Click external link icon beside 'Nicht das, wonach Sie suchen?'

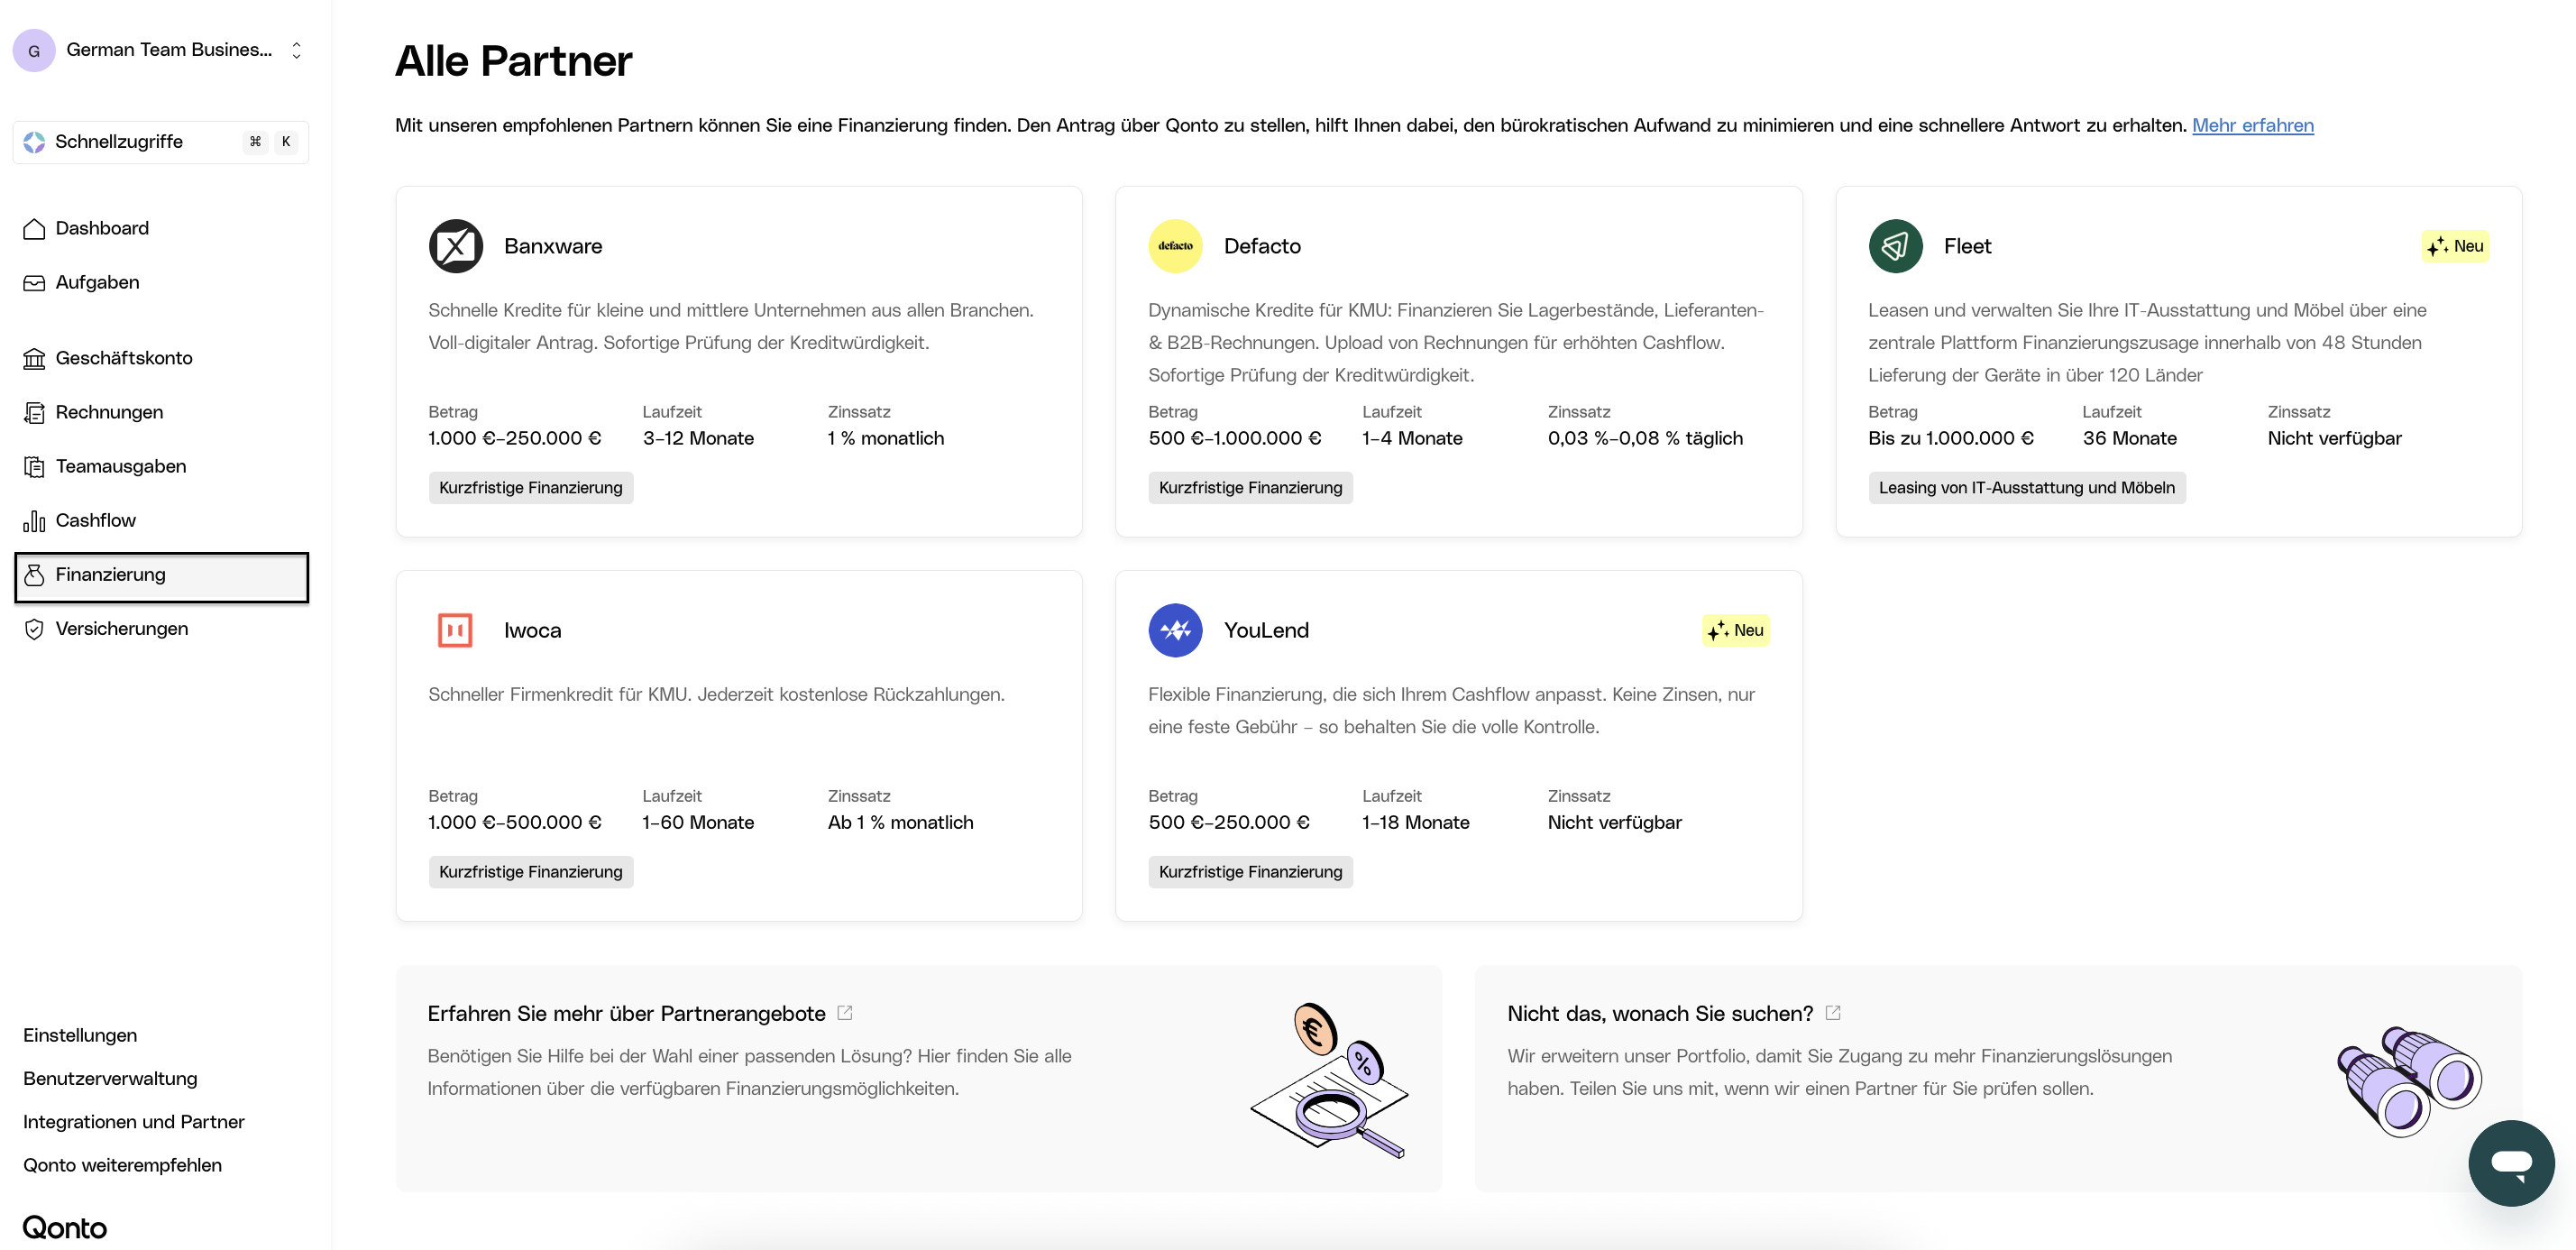1833,1013
